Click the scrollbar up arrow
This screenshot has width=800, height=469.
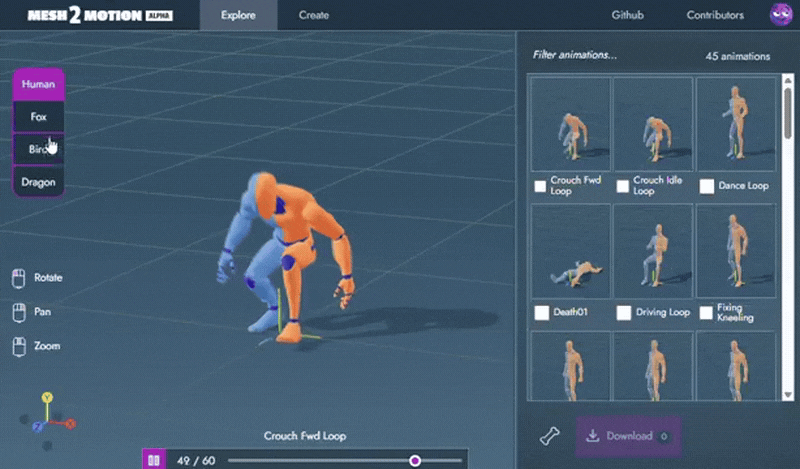coord(788,80)
